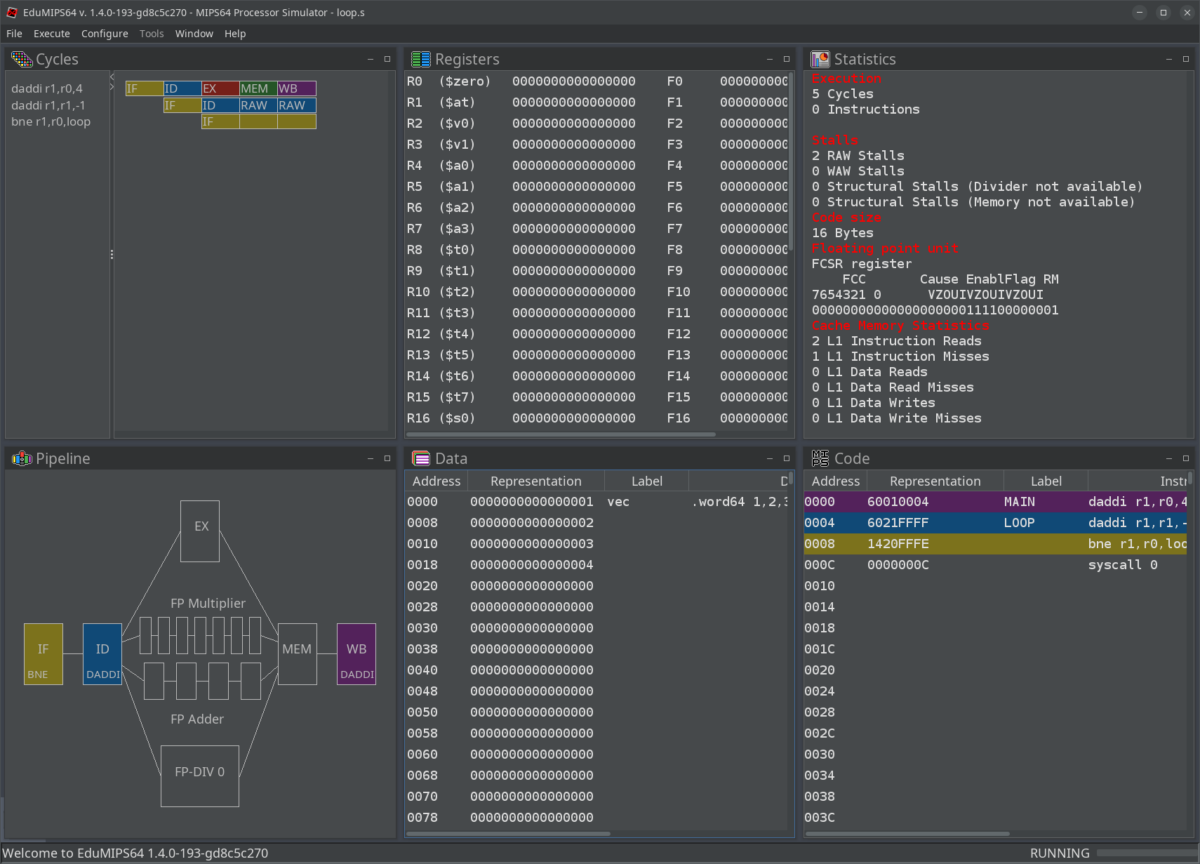This screenshot has width=1200, height=864.
Task: Click the Registers panel horizontal scrollbar
Action: point(561,434)
